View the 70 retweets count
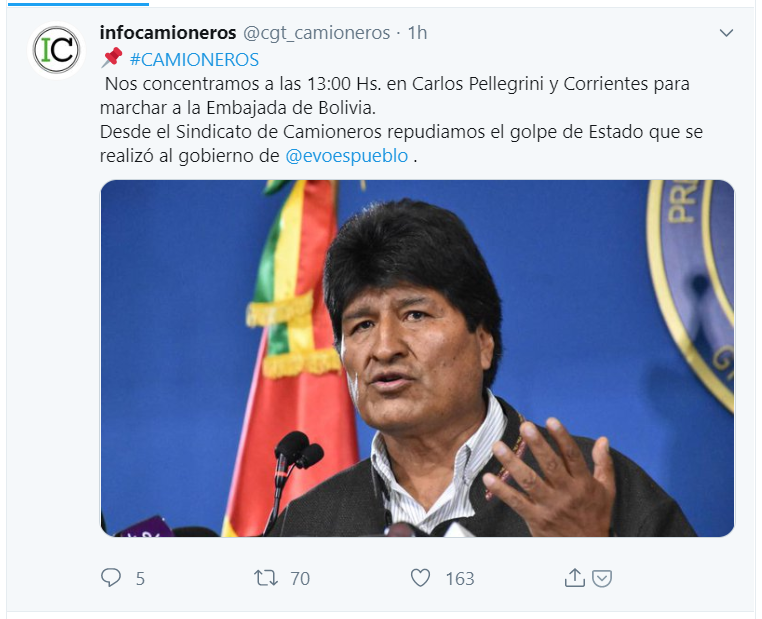Viewport: 762px width, 619px height. coord(300,579)
